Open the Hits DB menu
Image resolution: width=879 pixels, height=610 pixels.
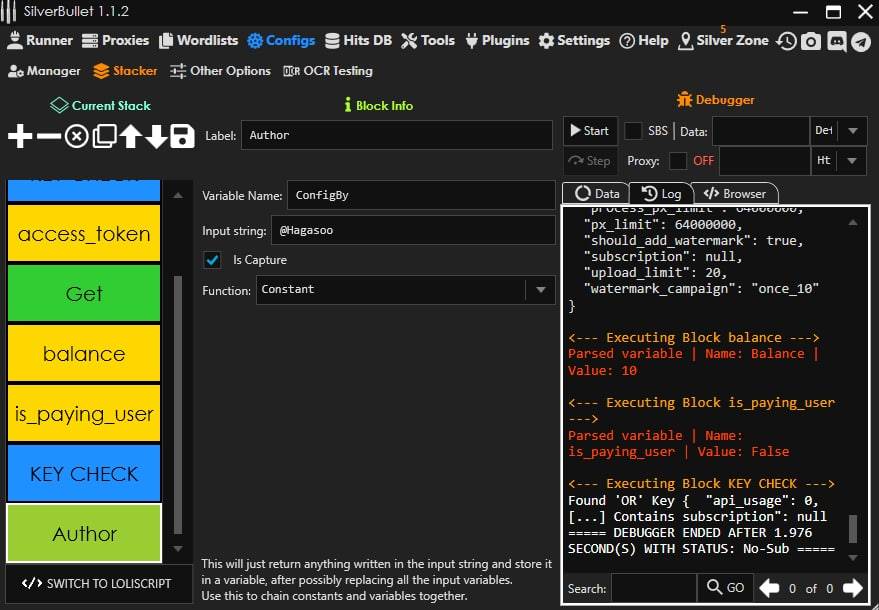(x=358, y=41)
